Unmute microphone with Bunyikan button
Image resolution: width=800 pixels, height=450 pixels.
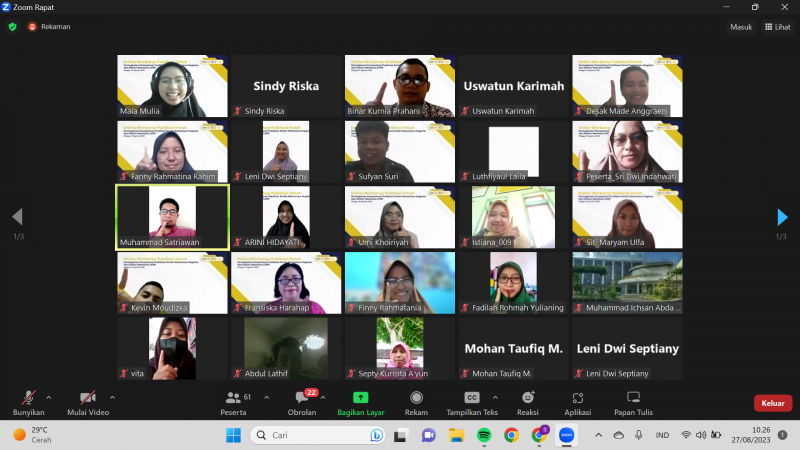point(28,400)
